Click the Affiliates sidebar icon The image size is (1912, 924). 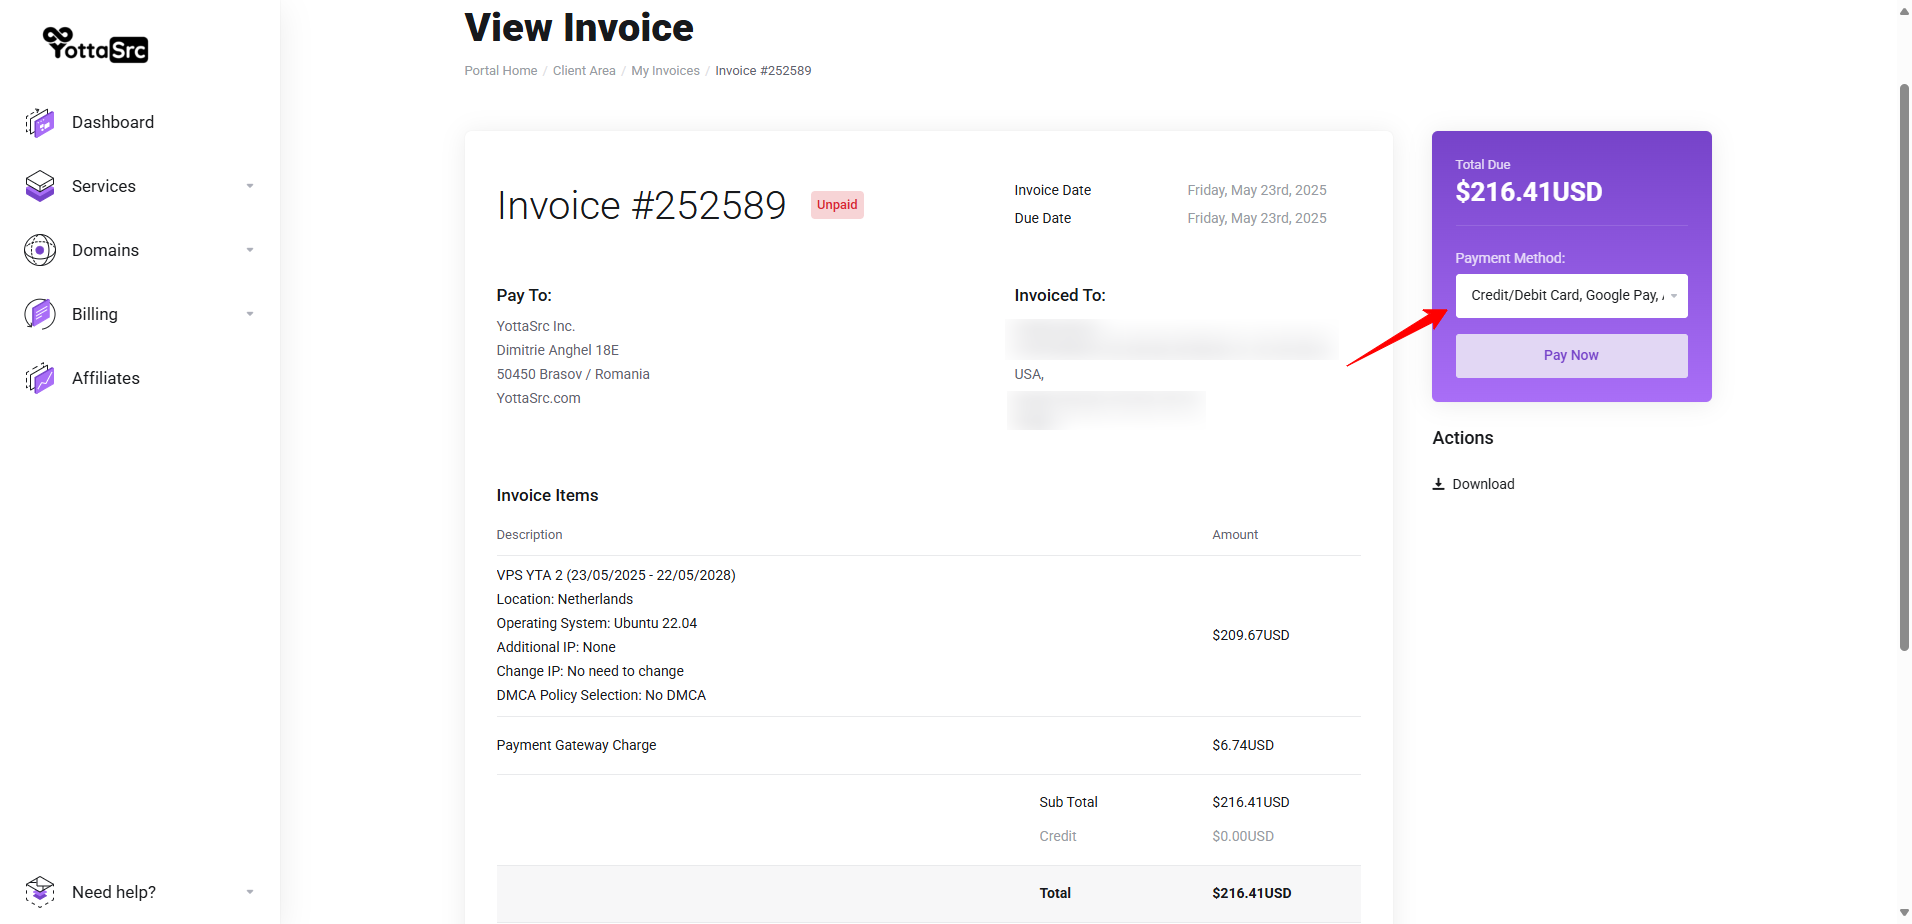tap(40, 378)
